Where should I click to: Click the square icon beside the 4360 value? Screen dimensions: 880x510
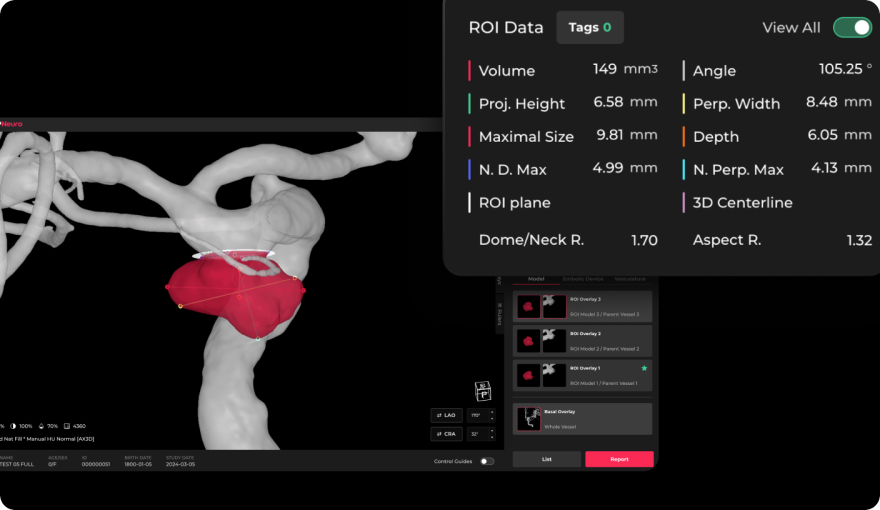click(x=66, y=426)
